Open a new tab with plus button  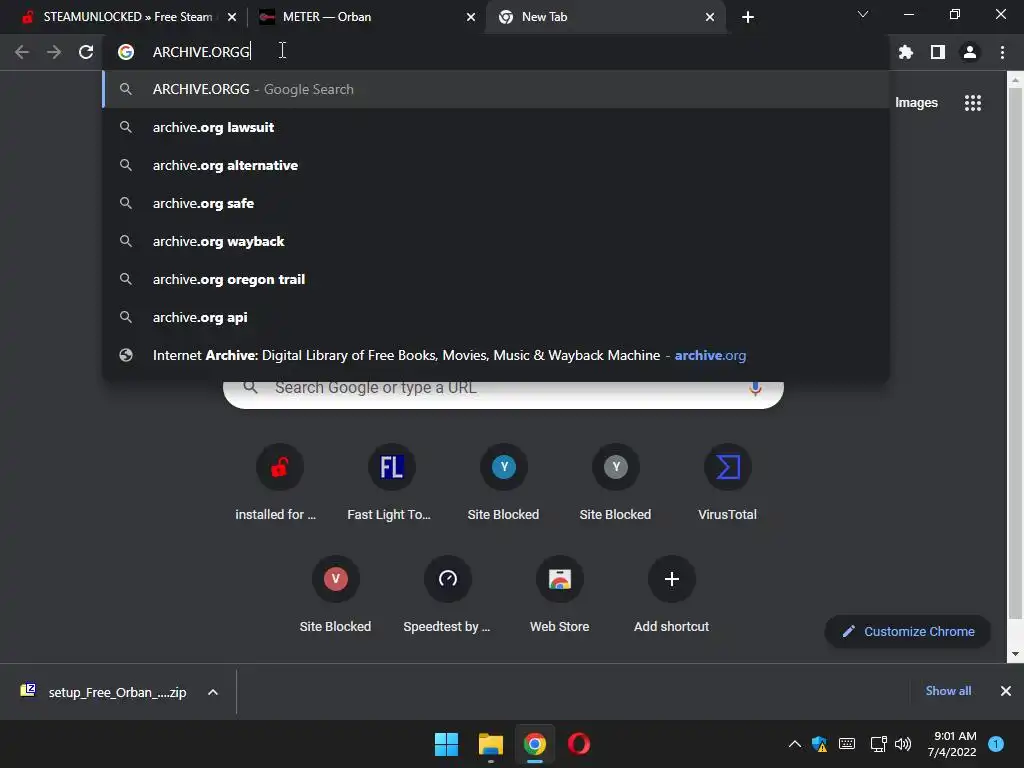[748, 17]
